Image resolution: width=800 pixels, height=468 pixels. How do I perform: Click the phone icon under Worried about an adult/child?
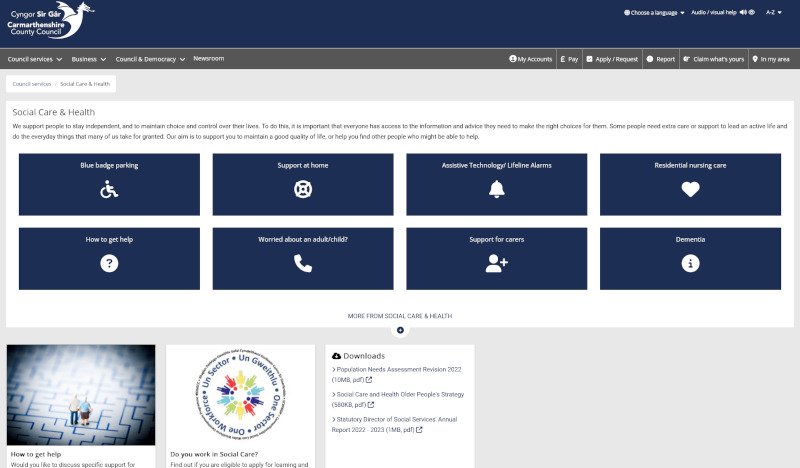[303, 263]
